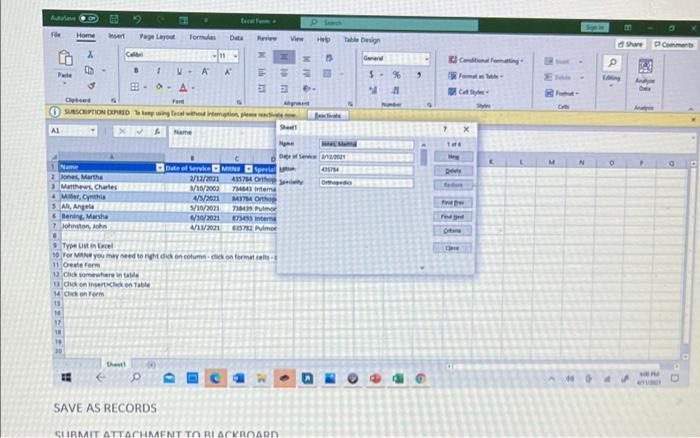Viewport: 700px width, 438px height.
Task: Switch to the Table Design tab
Action: tap(362, 40)
